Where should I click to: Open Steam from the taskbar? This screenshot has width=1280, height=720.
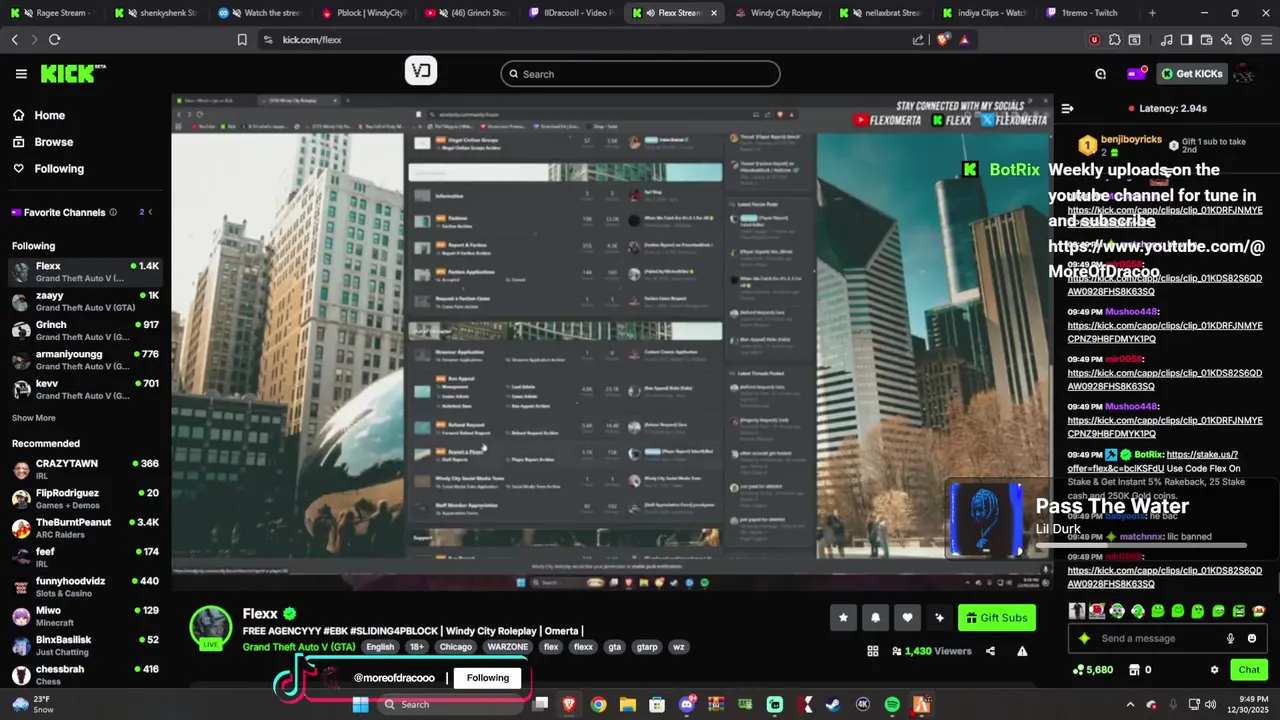[832, 705]
